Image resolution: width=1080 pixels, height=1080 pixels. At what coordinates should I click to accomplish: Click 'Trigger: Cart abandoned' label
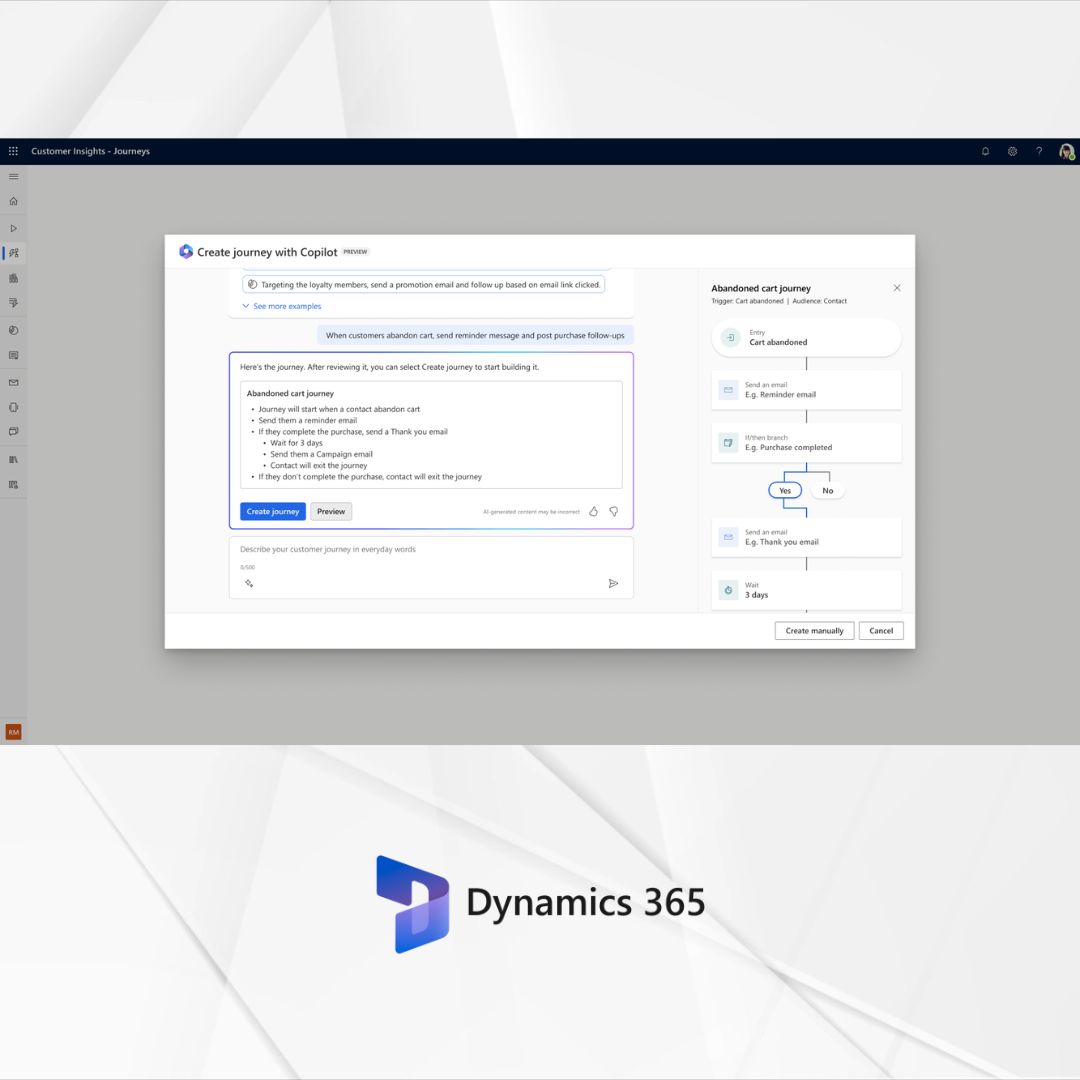pyautogui.click(x=747, y=301)
